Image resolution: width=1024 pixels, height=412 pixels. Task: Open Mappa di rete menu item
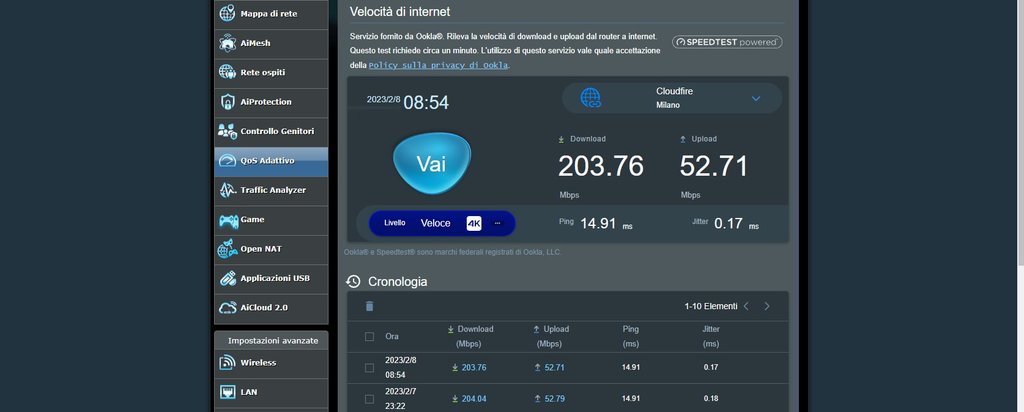(271, 14)
